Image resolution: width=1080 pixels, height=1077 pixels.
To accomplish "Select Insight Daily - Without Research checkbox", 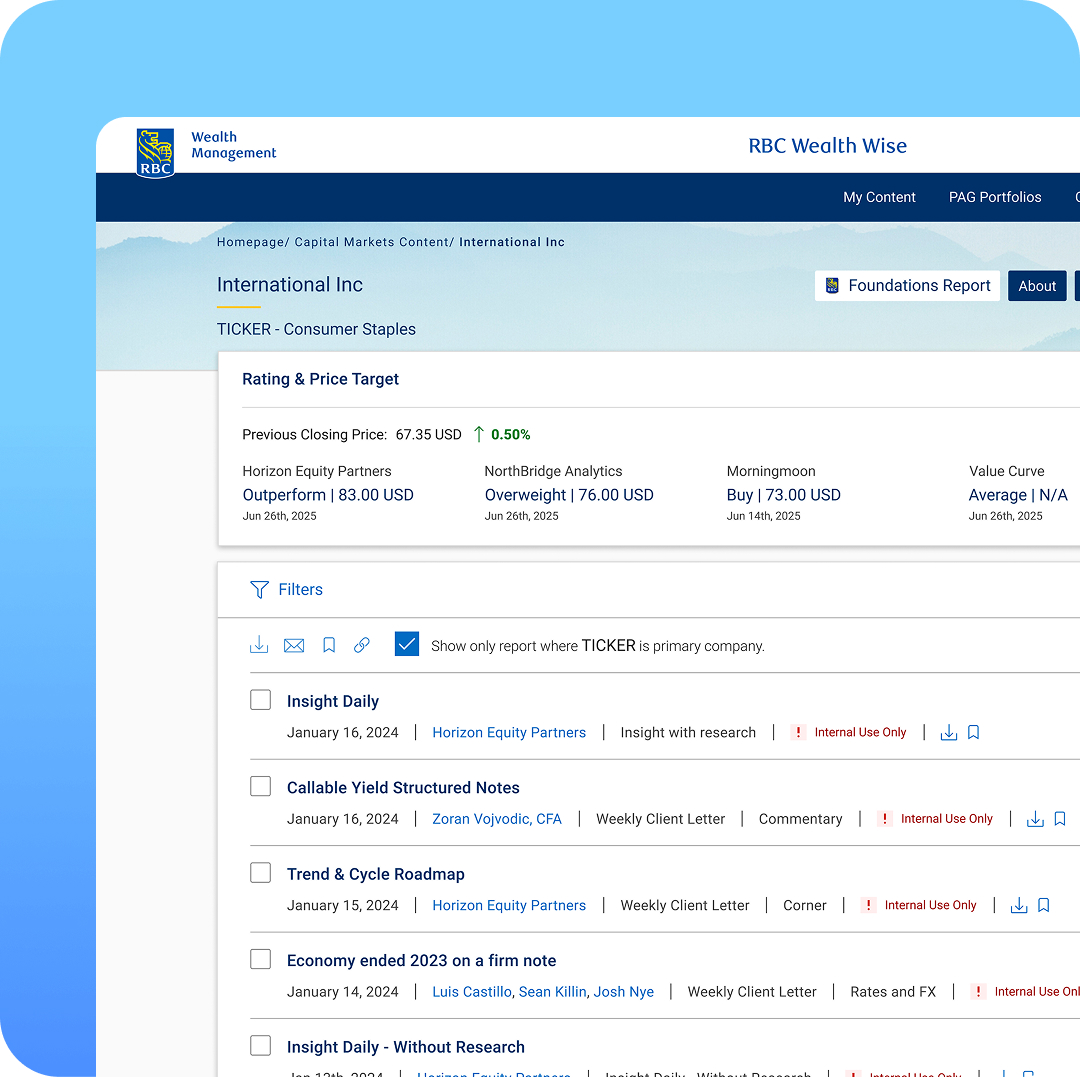I will [x=260, y=1045].
